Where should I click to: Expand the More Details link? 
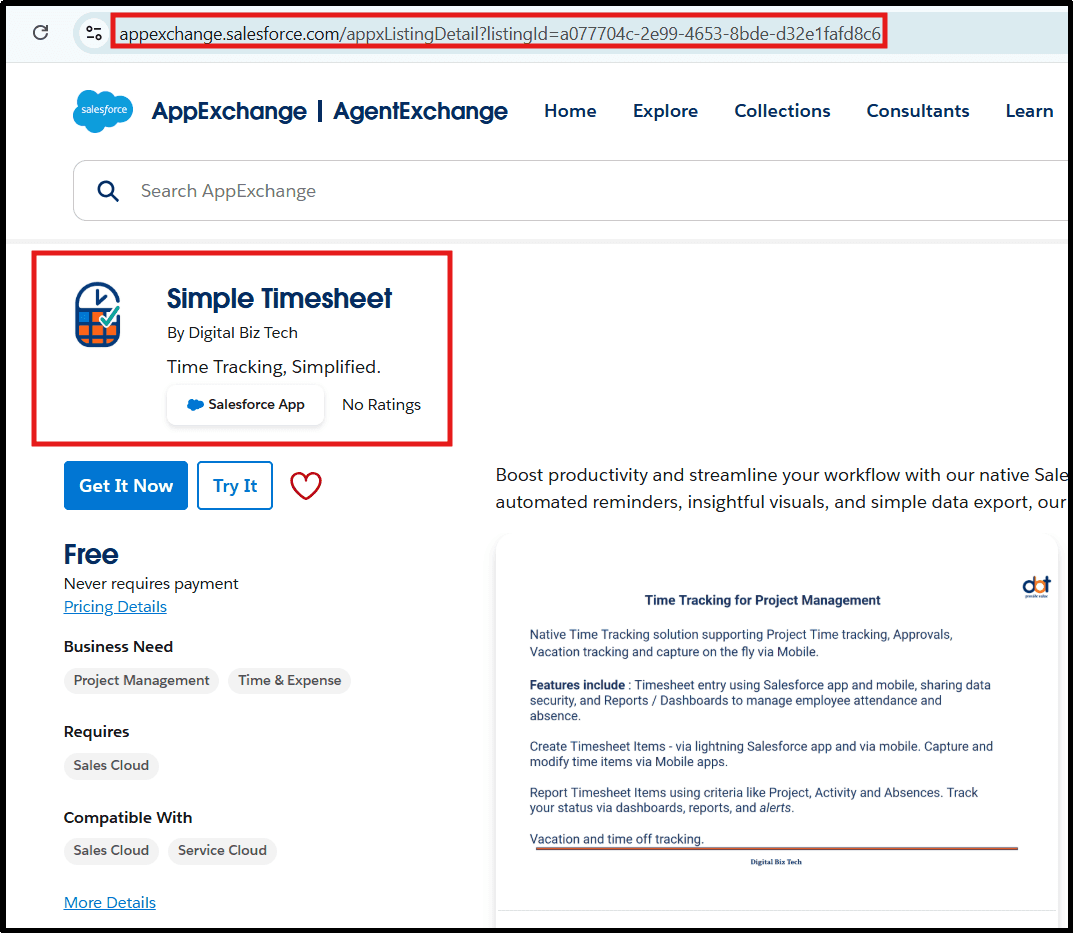110,902
